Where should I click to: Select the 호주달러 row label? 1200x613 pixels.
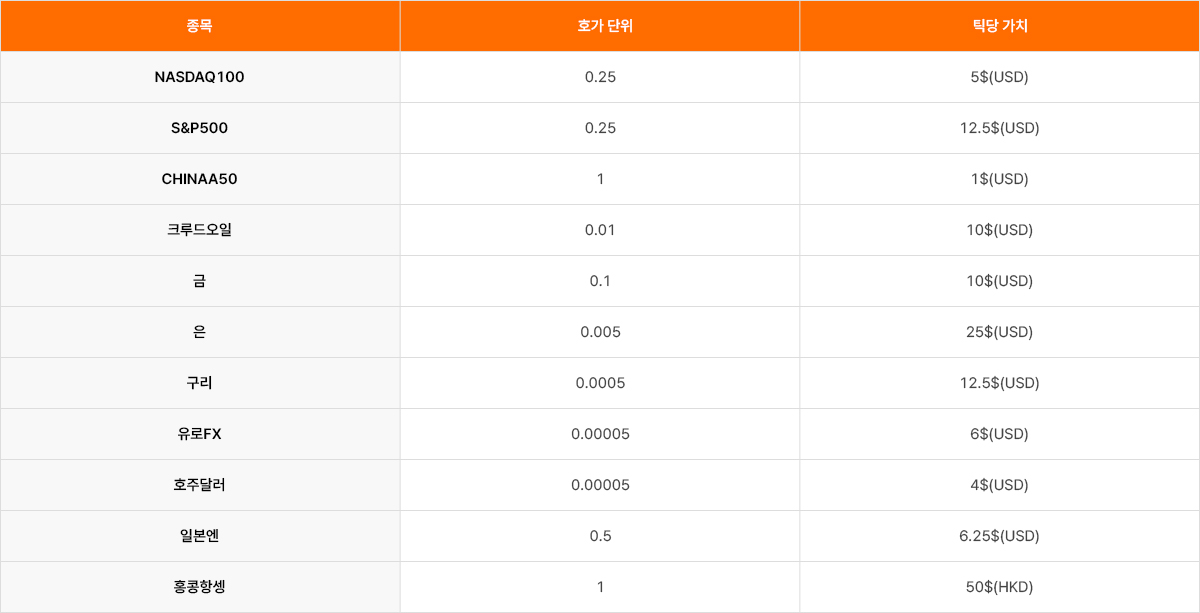click(200, 485)
